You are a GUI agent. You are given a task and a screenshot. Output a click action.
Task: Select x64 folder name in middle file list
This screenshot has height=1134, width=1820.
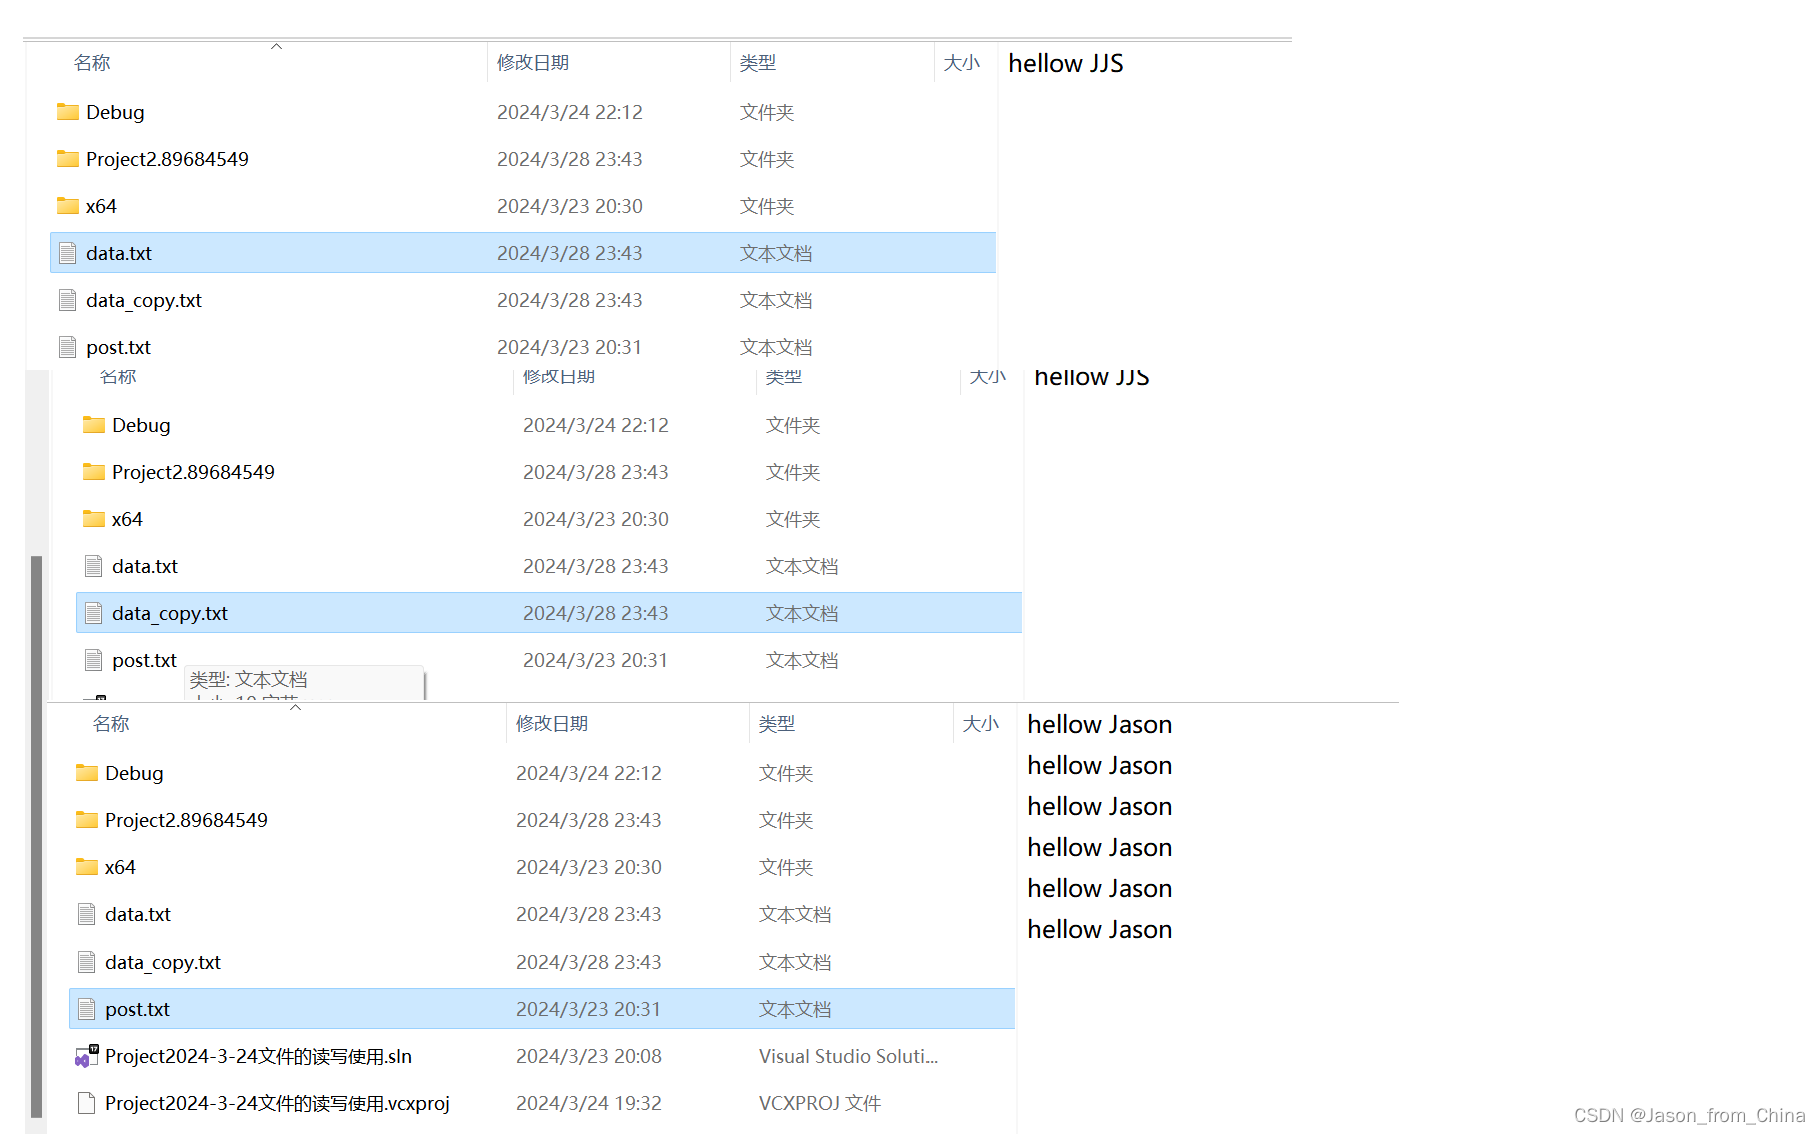point(127,519)
